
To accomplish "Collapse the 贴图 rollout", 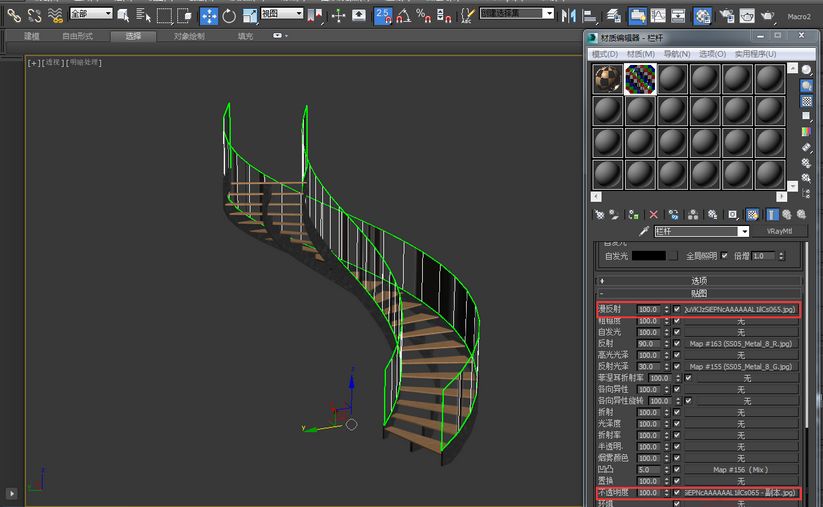I will tap(699, 293).
